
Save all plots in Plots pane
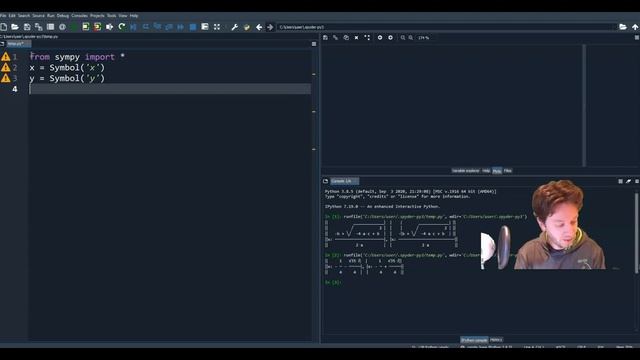click(x=336, y=38)
